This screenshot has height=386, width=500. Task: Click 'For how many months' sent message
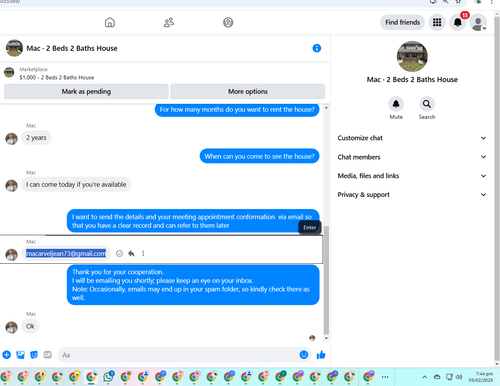click(237, 109)
